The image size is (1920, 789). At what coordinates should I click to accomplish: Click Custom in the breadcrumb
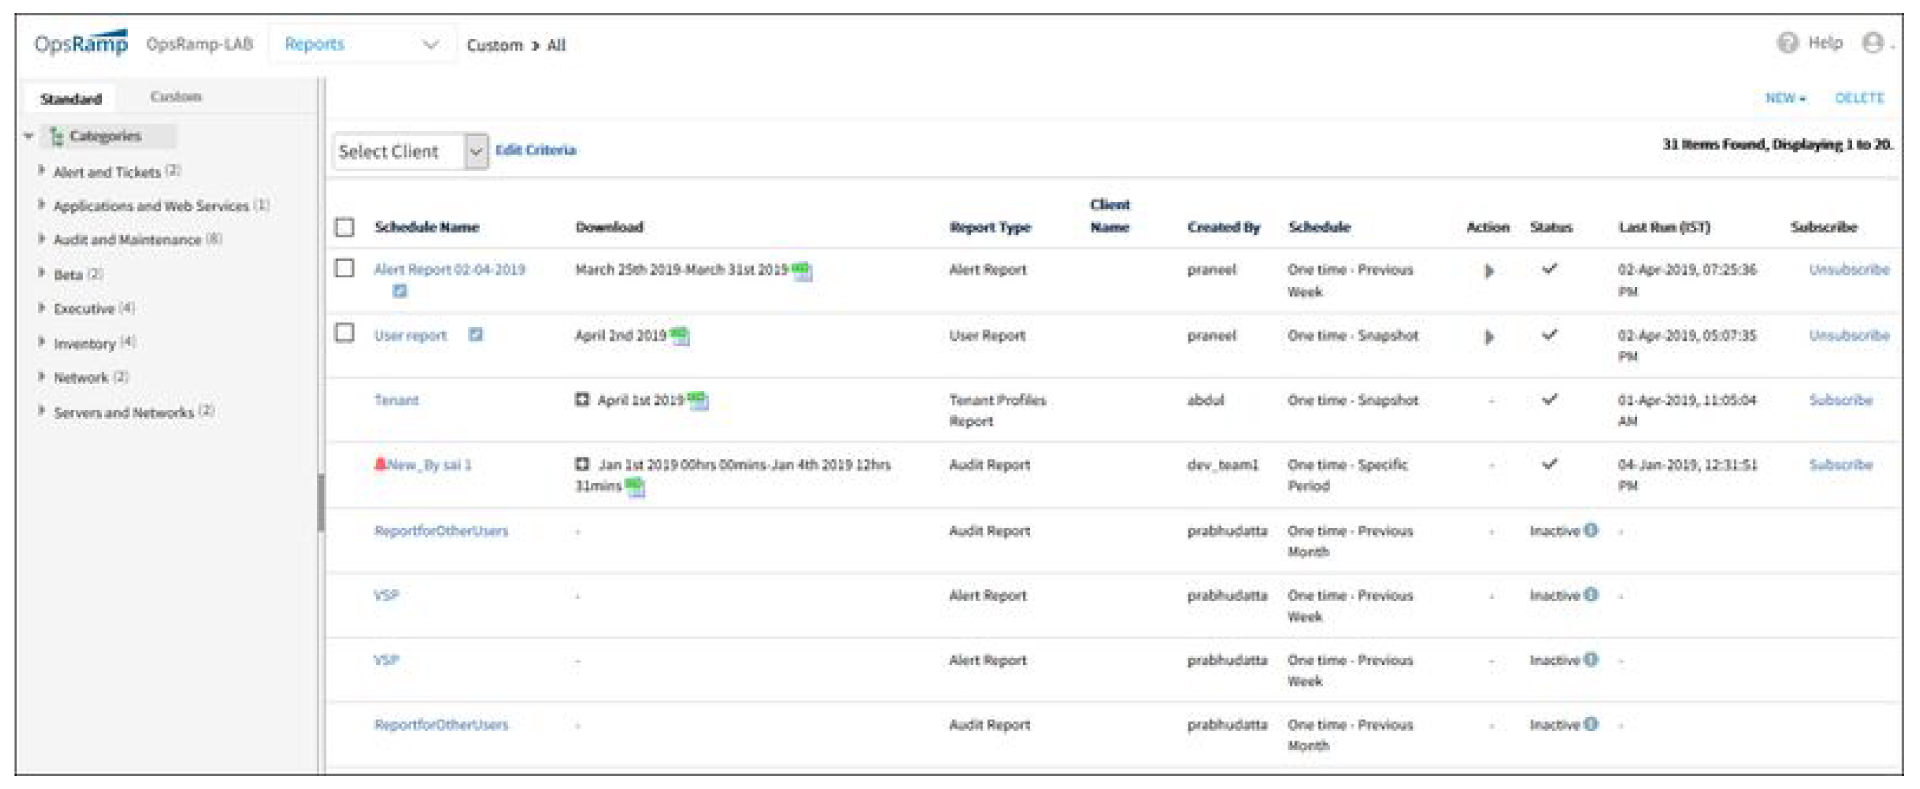tap(494, 45)
